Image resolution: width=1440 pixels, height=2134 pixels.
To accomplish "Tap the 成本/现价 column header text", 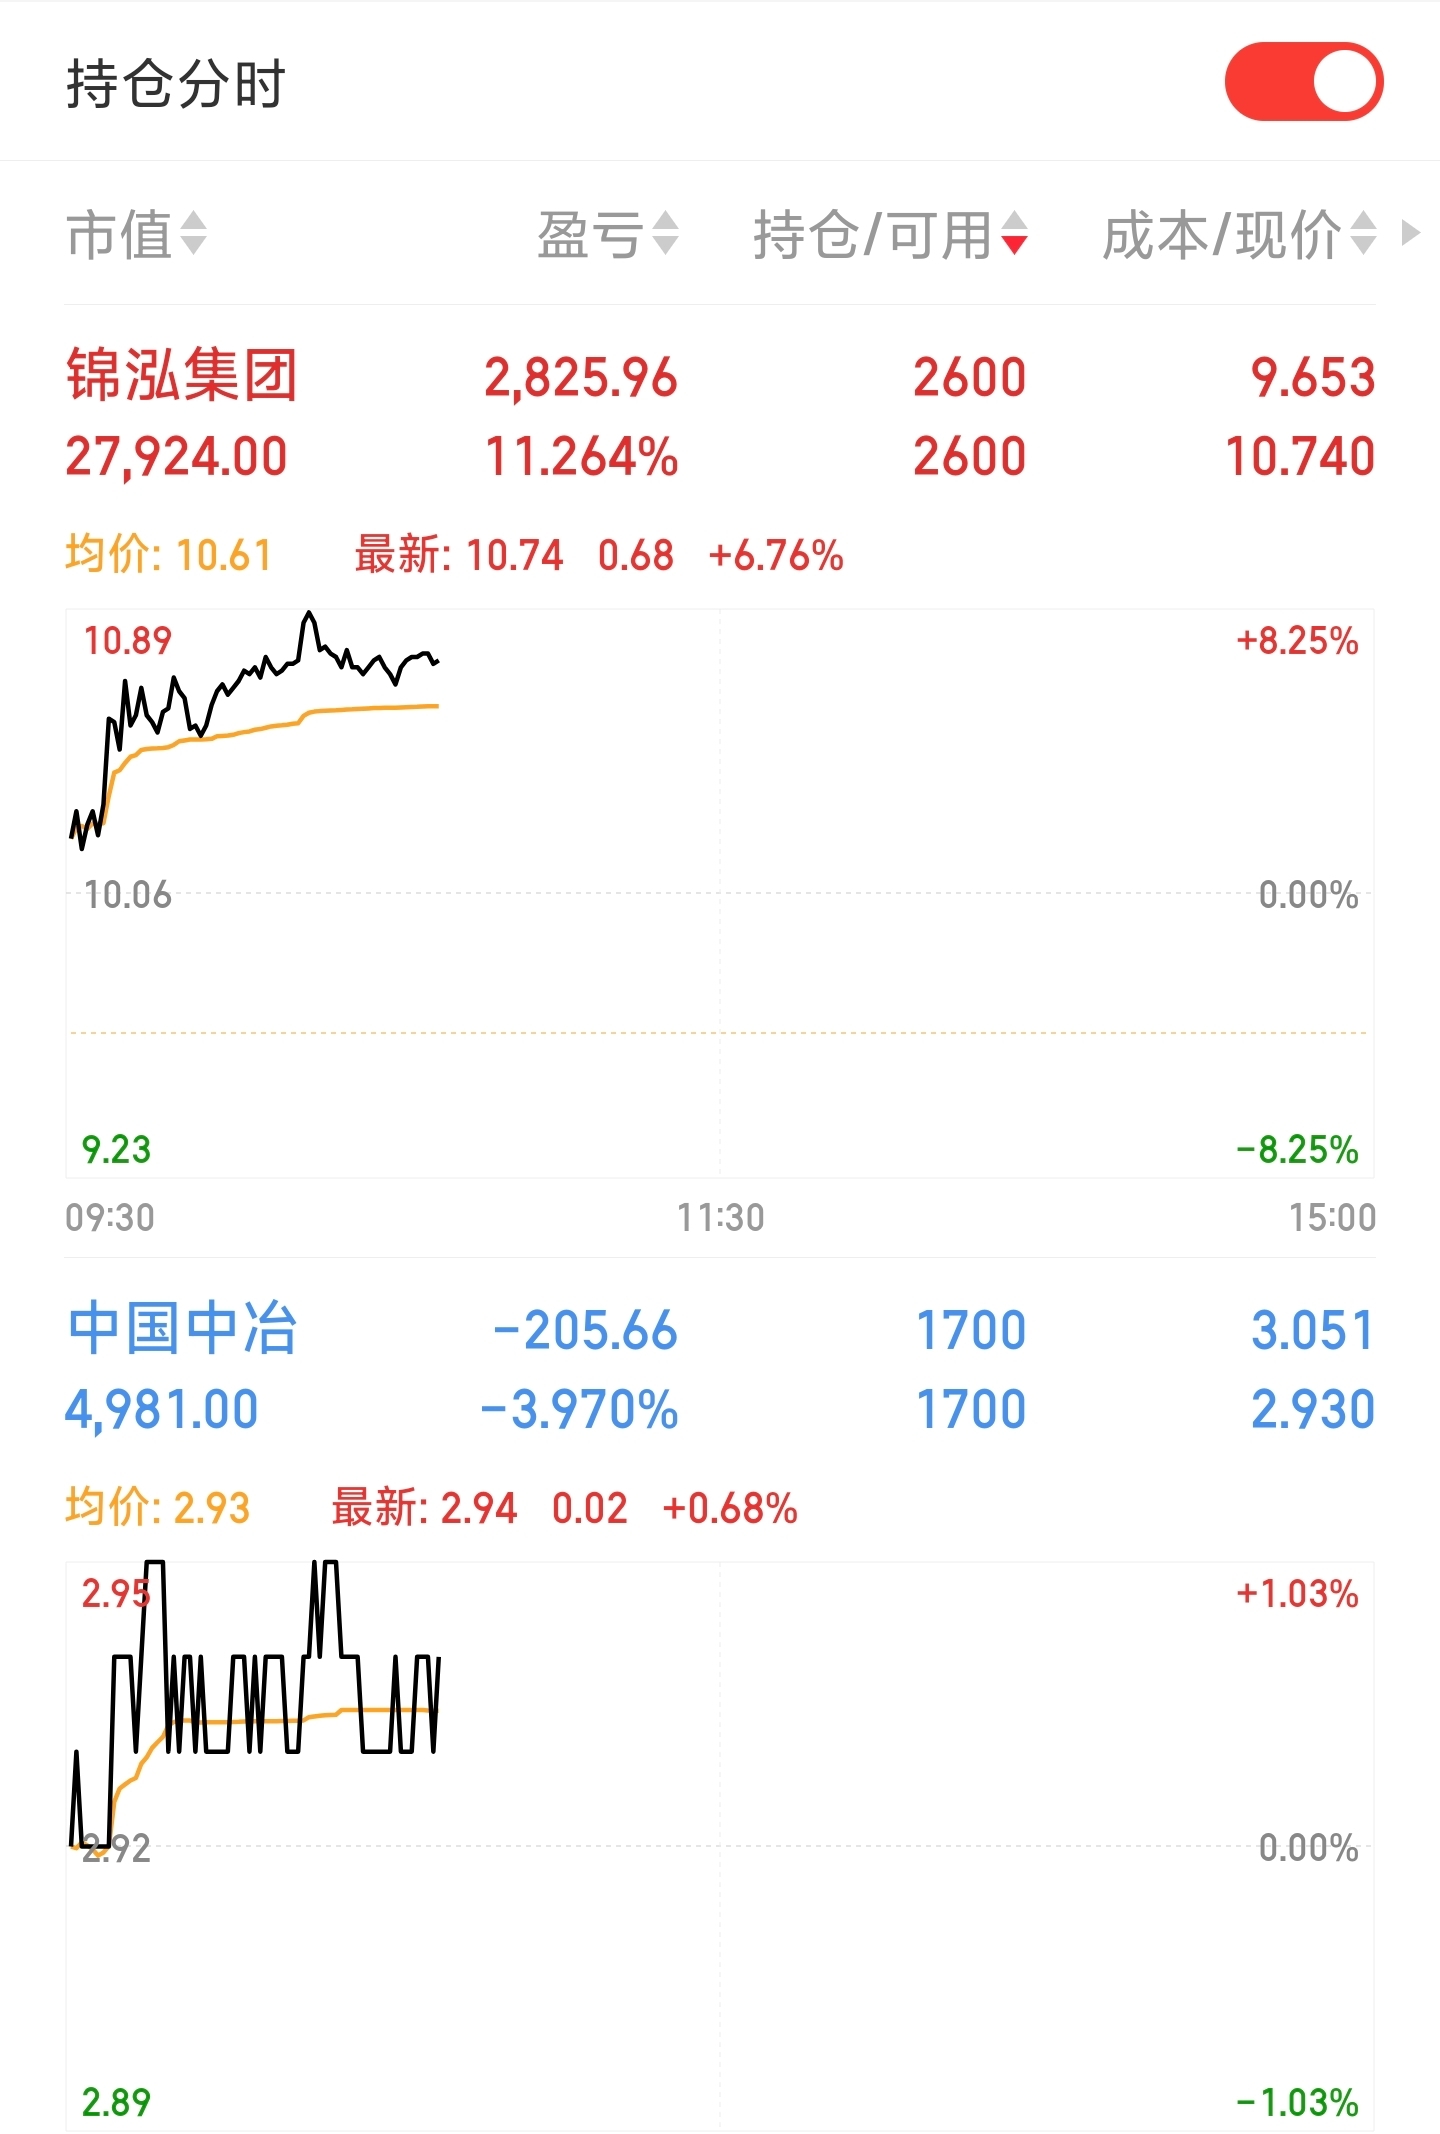I will (x=1221, y=235).
